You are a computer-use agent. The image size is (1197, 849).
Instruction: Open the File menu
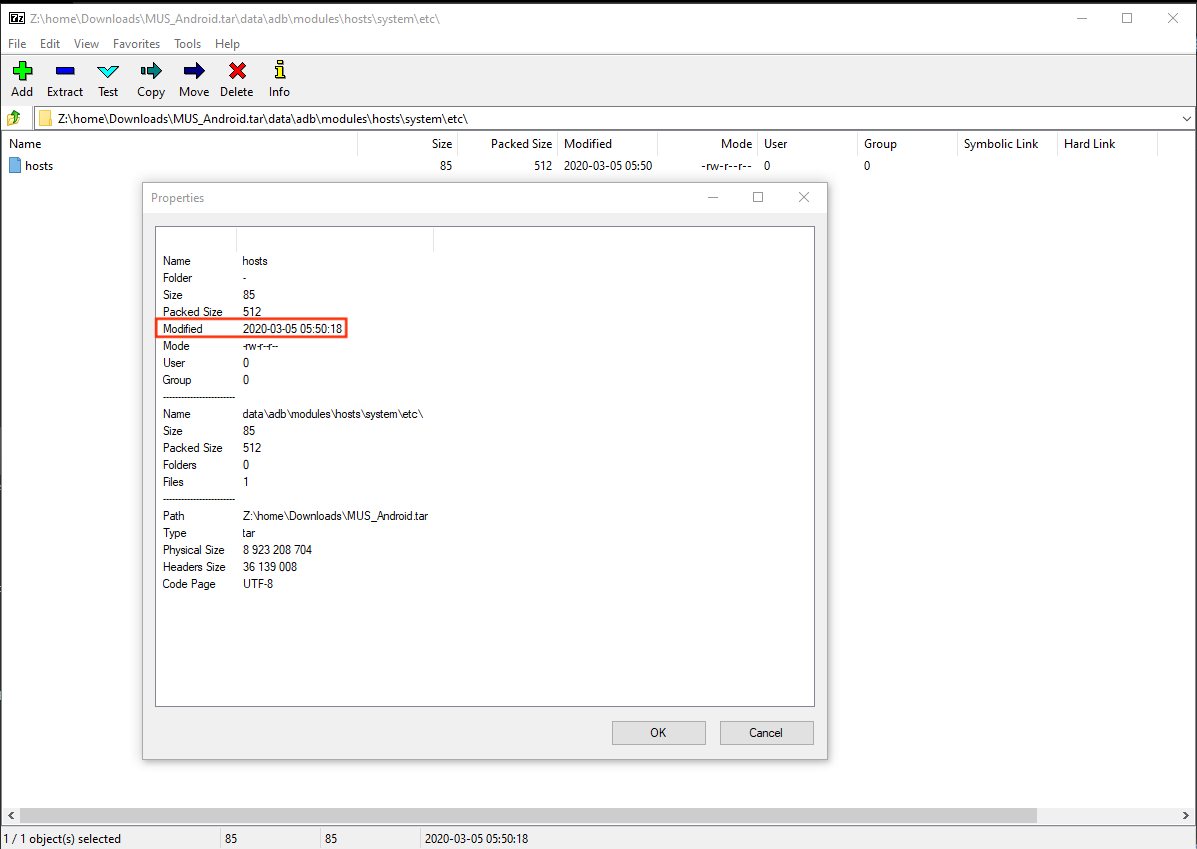pos(16,43)
